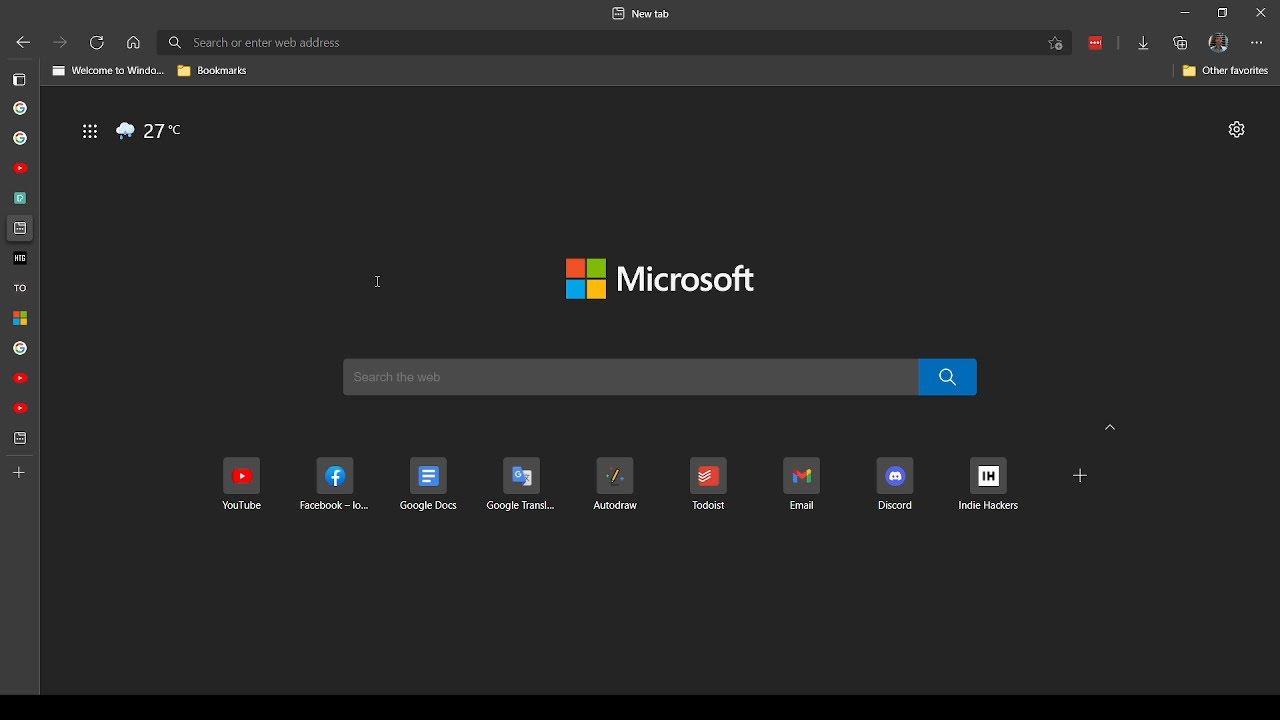
Task: Click the Forward navigation arrow
Action: coord(60,43)
